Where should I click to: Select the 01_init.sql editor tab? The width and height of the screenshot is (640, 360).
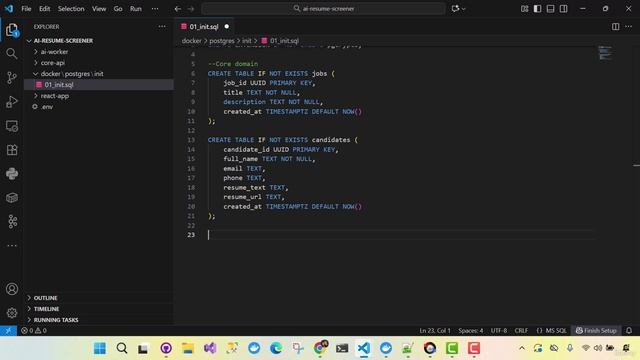(x=205, y=27)
